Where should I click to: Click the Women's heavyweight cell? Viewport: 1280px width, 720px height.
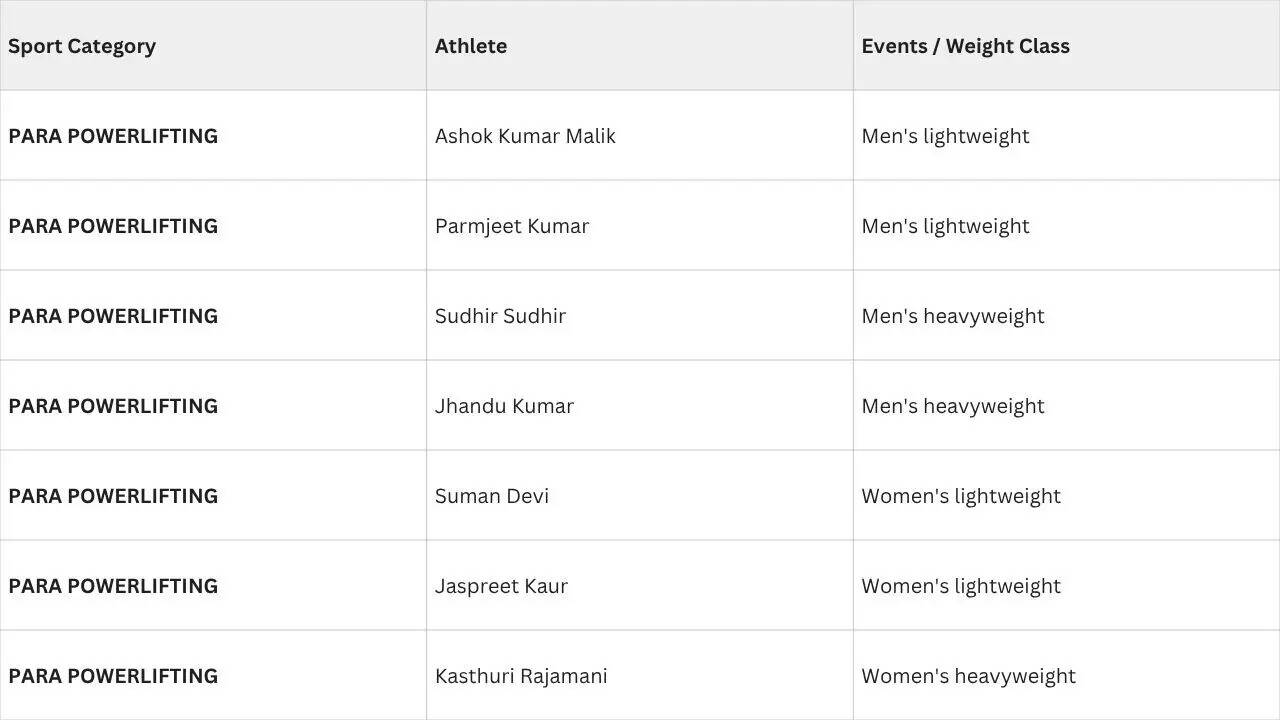click(x=1066, y=675)
